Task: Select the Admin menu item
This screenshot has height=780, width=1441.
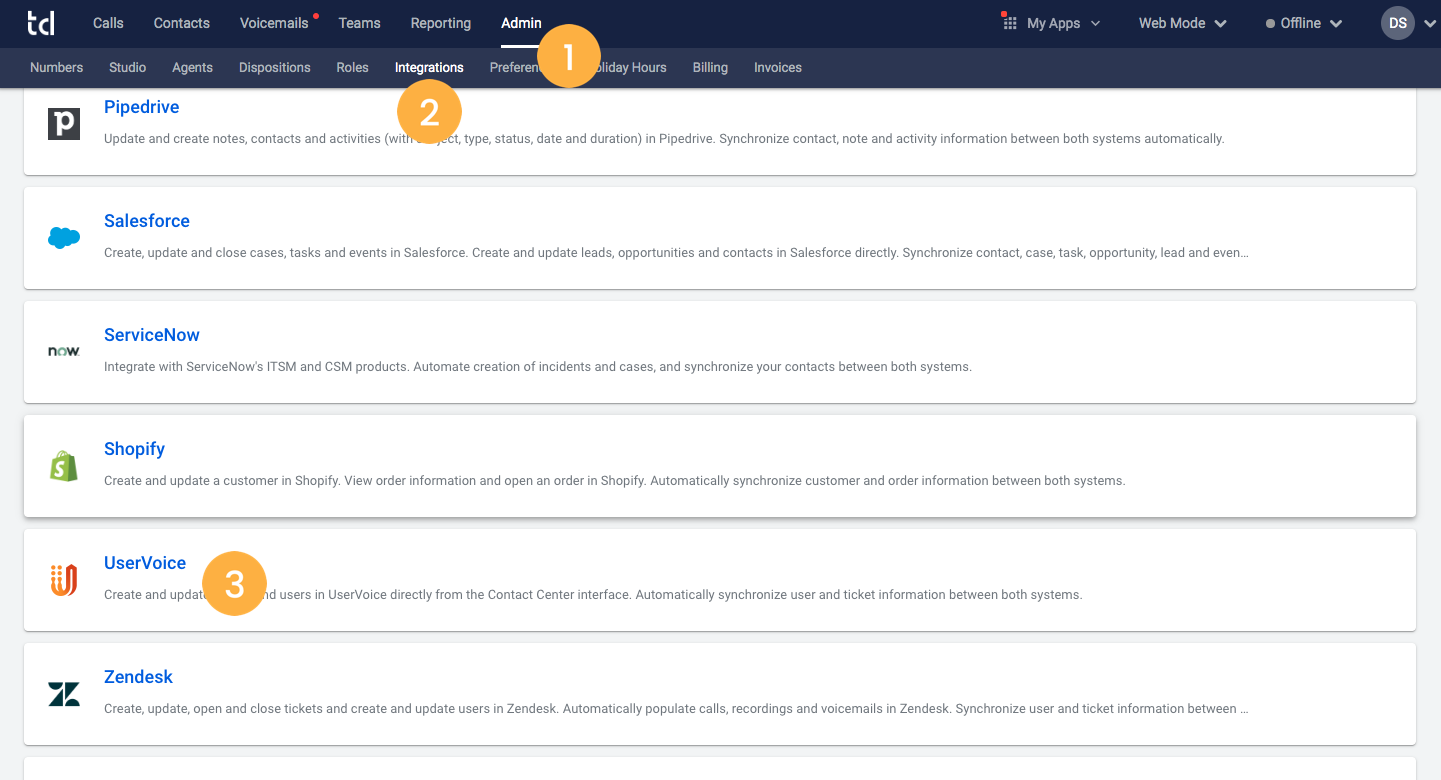Action: [521, 23]
